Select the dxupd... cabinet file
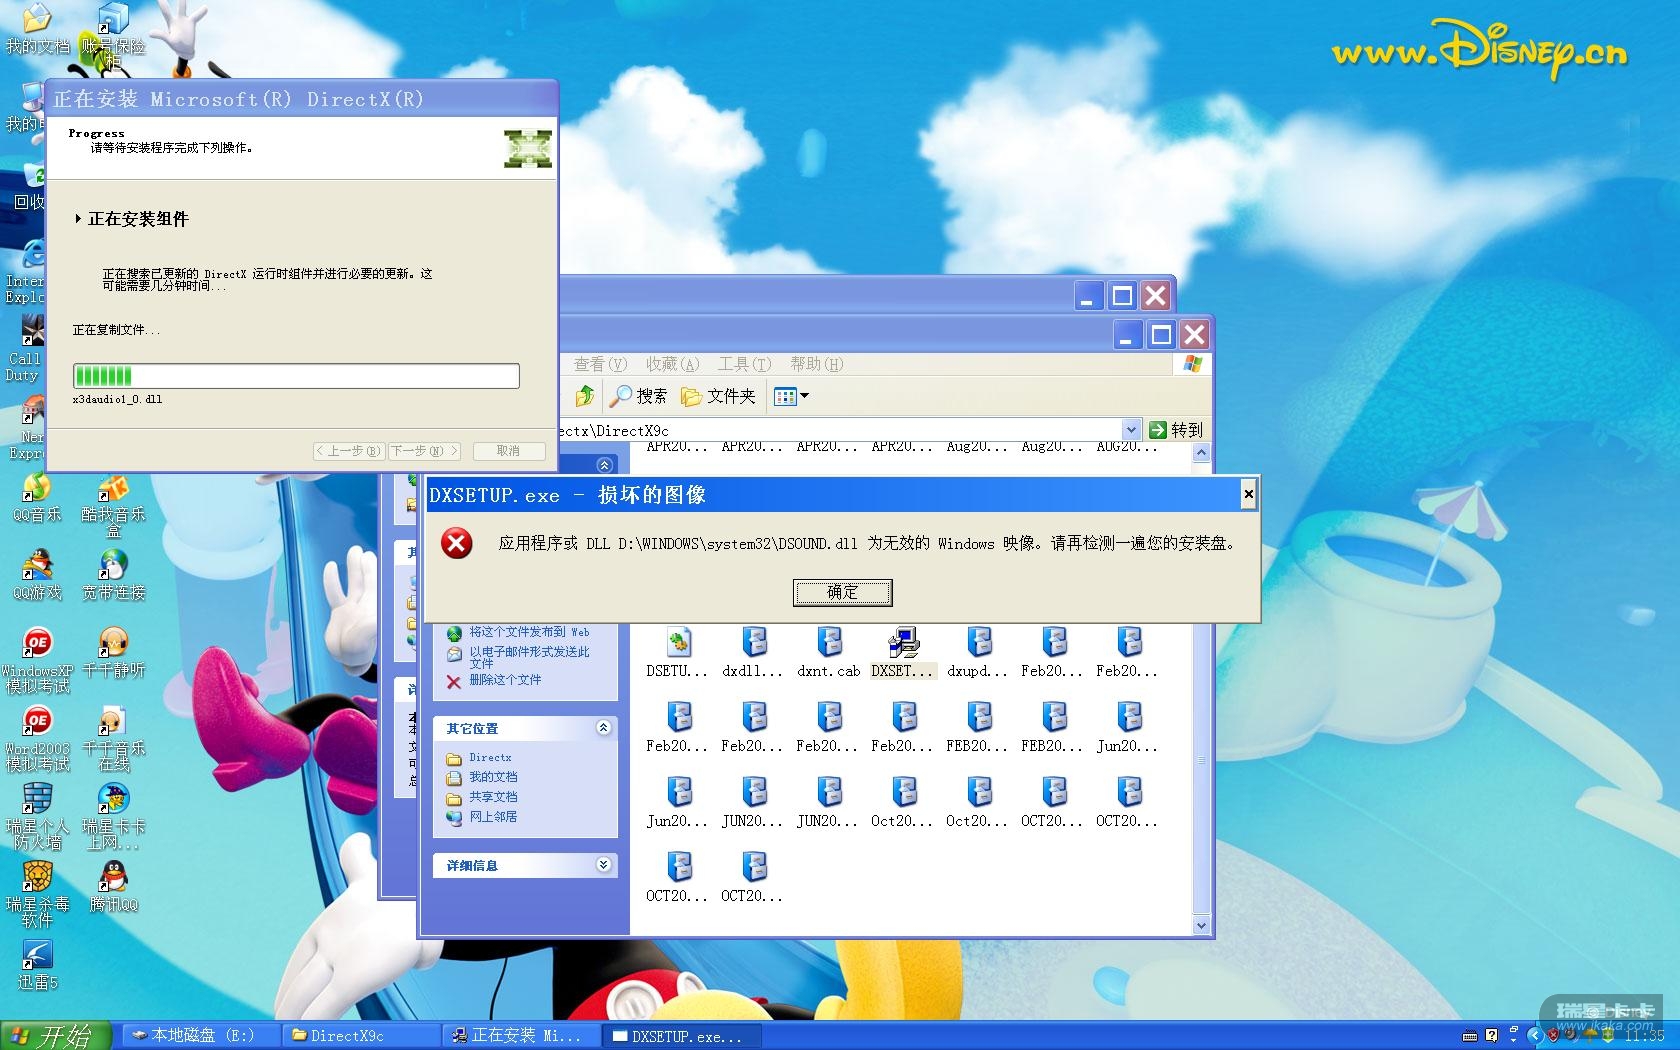The width and height of the screenshot is (1680, 1050). [978, 652]
